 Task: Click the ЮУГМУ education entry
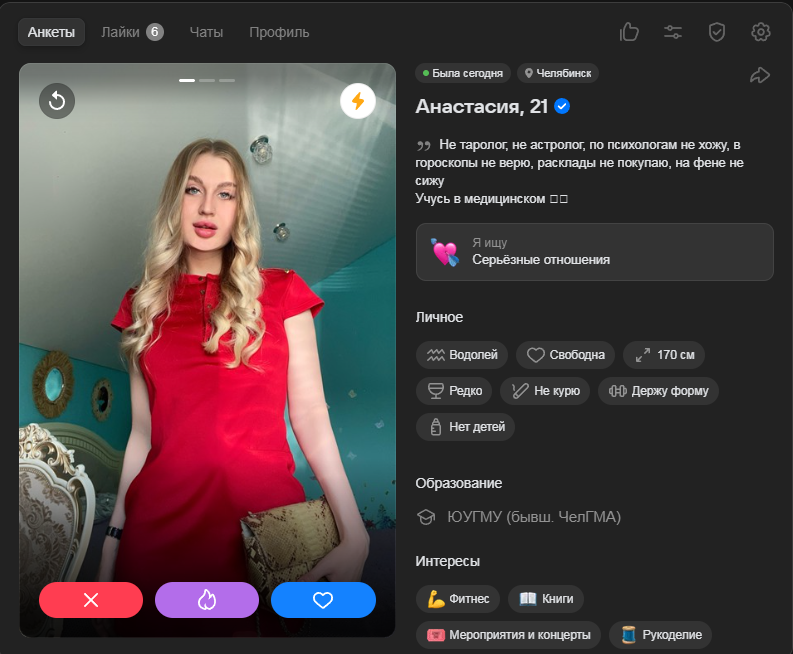click(533, 517)
